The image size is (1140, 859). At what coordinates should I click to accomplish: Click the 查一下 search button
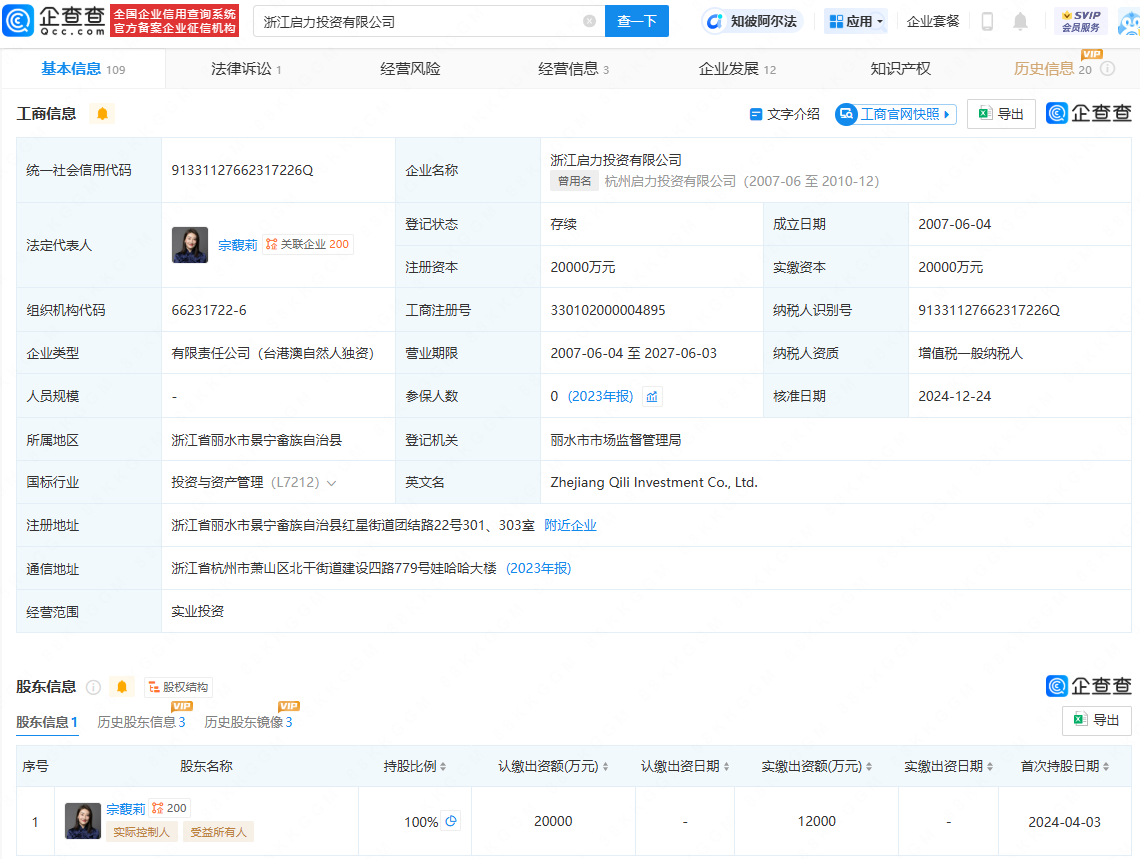tap(637, 21)
